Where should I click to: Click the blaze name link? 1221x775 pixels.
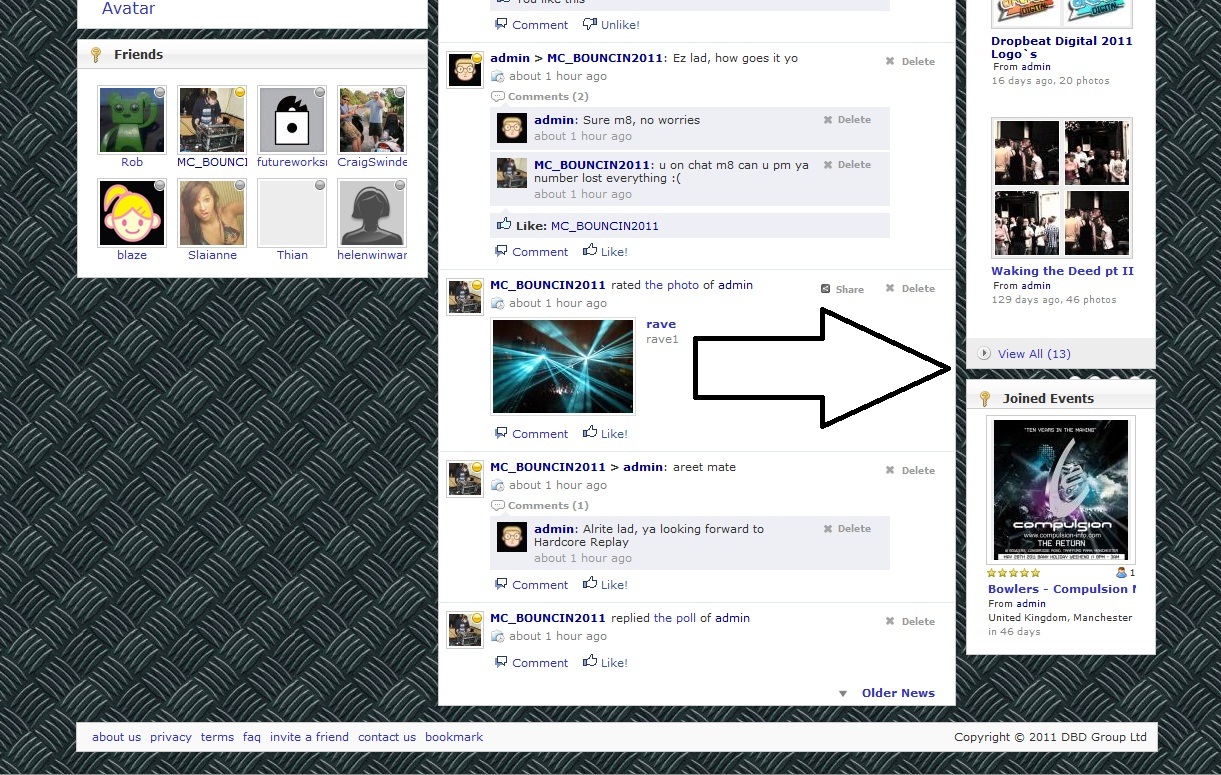[132, 255]
